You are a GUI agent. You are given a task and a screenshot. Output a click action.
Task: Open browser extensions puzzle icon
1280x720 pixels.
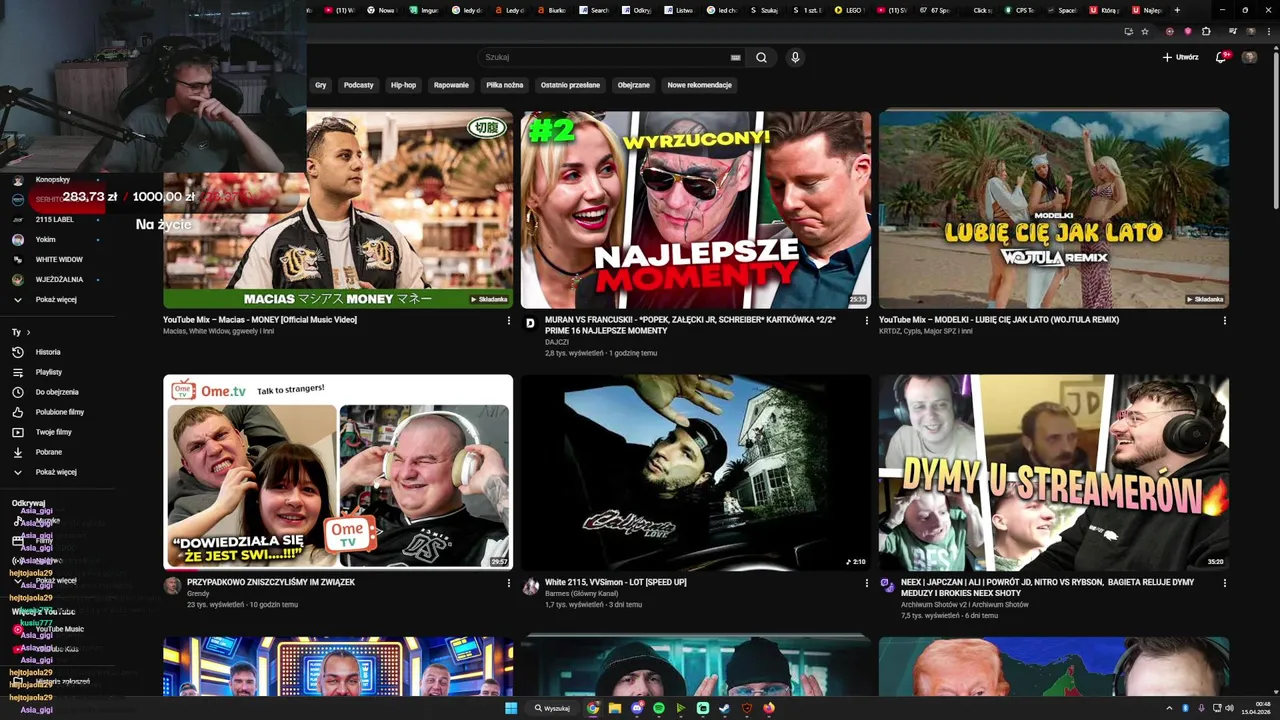point(1206,31)
